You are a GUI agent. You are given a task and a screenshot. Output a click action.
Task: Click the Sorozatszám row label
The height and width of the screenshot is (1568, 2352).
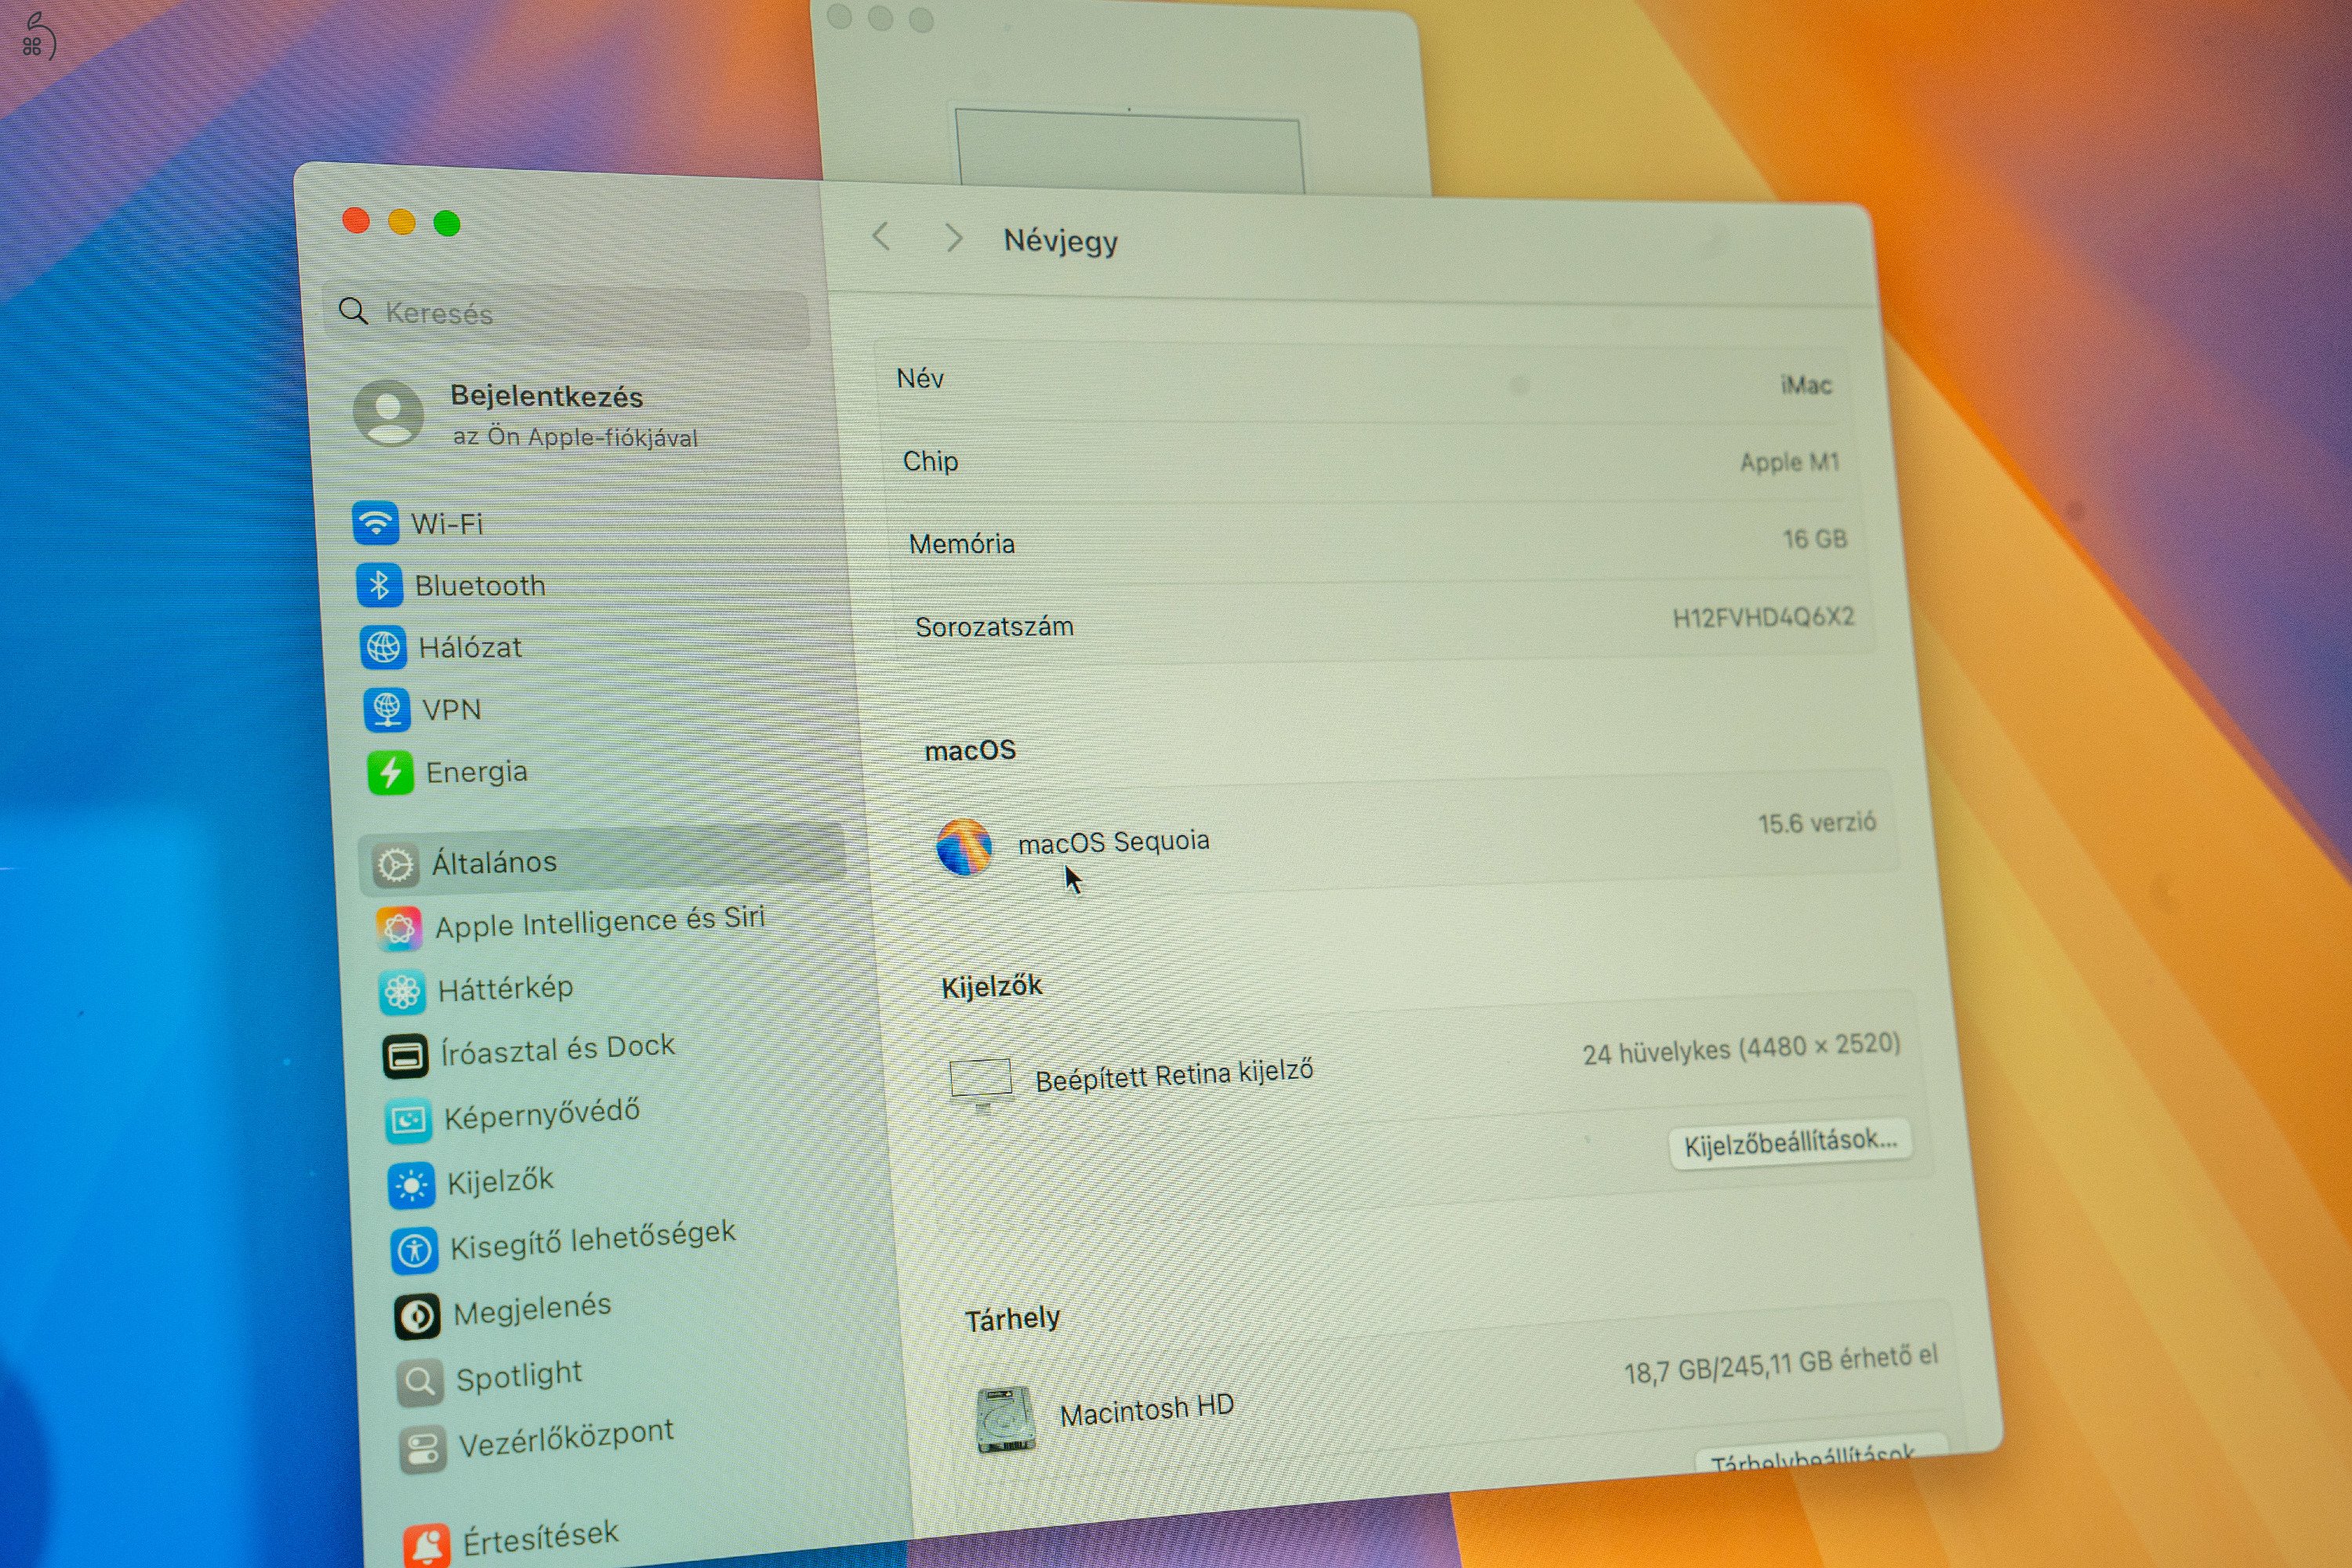994,627
